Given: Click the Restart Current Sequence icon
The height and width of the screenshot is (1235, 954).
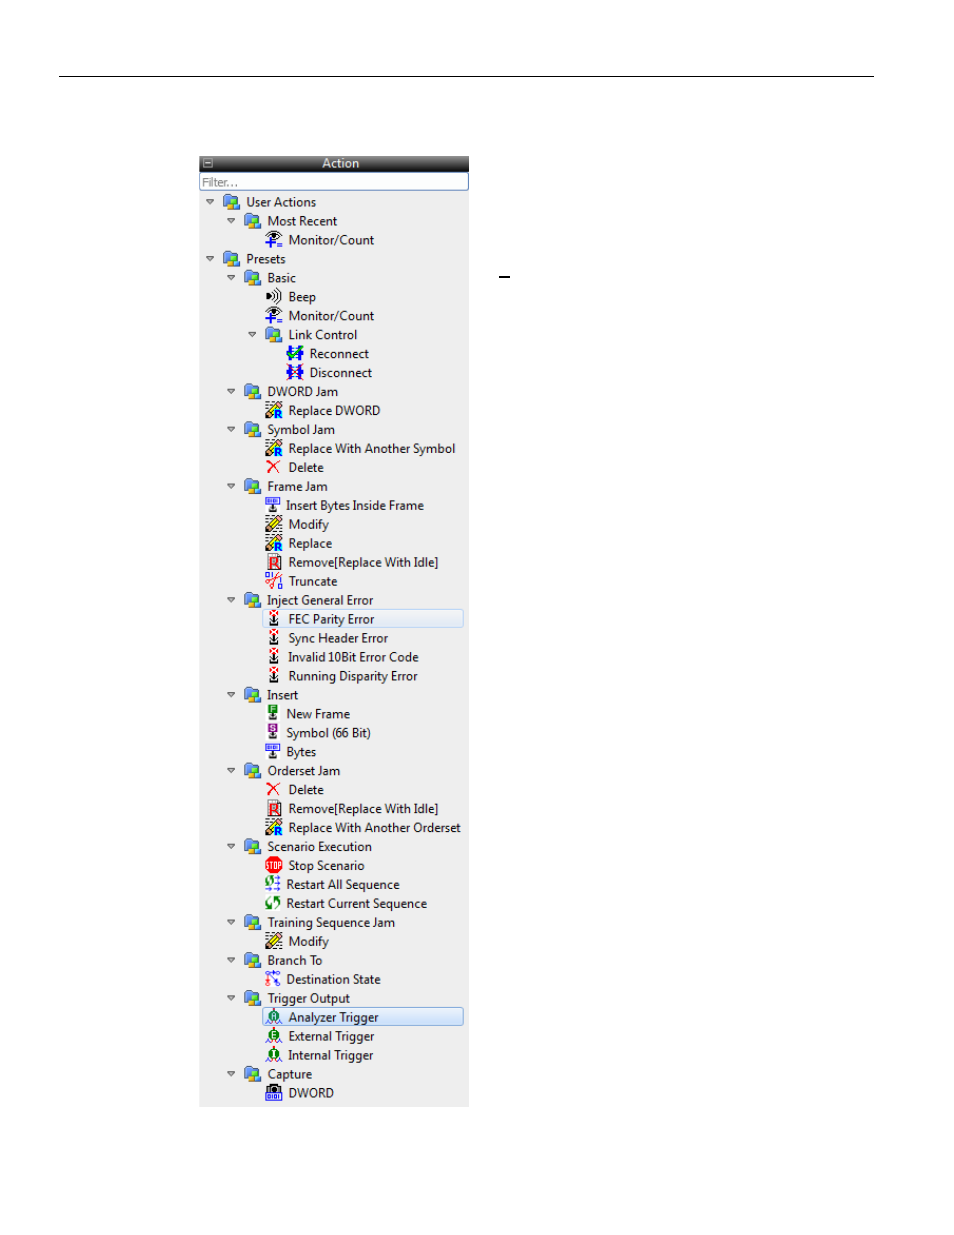Looking at the screenshot, I should click(273, 904).
